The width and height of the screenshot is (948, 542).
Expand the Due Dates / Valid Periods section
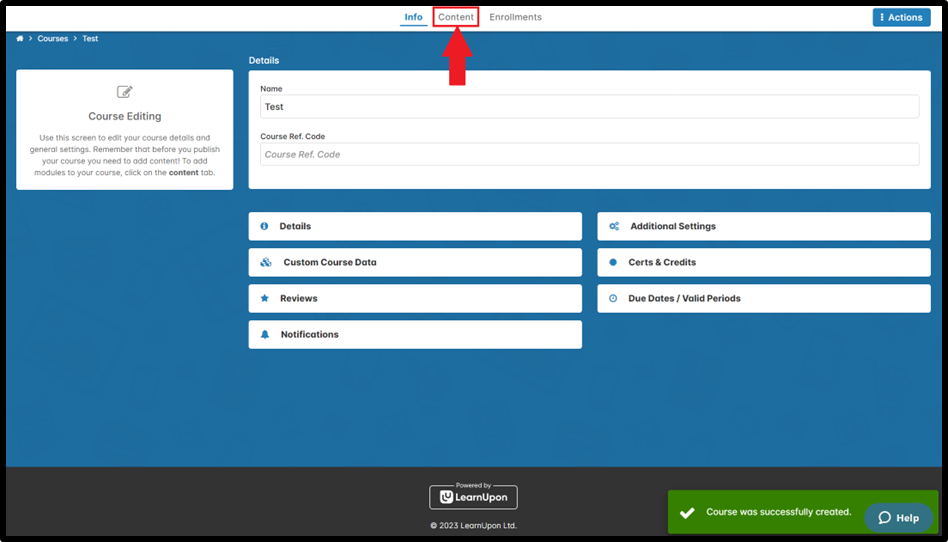(764, 298)
